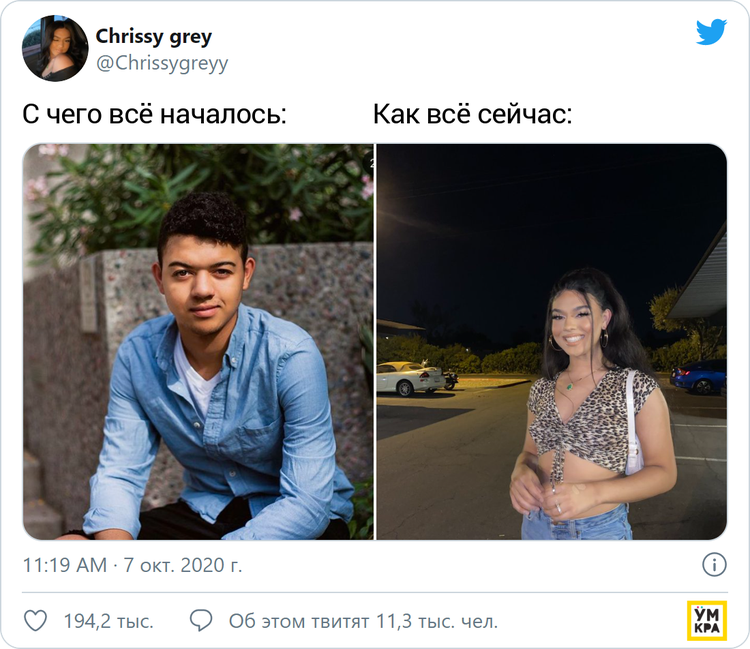Image resolution: width=750 pixels, height=649 pixels.
Task: Click the tweet text 'С чего всё началось:'
Action: [154, 114]
